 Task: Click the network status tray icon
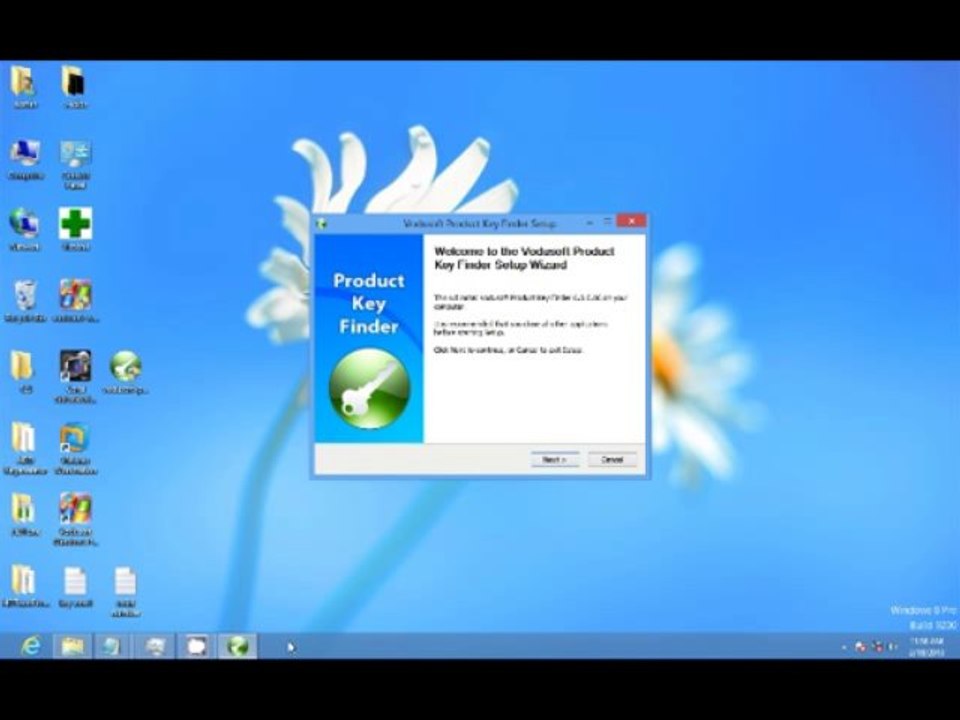click(x=878, y=646)
